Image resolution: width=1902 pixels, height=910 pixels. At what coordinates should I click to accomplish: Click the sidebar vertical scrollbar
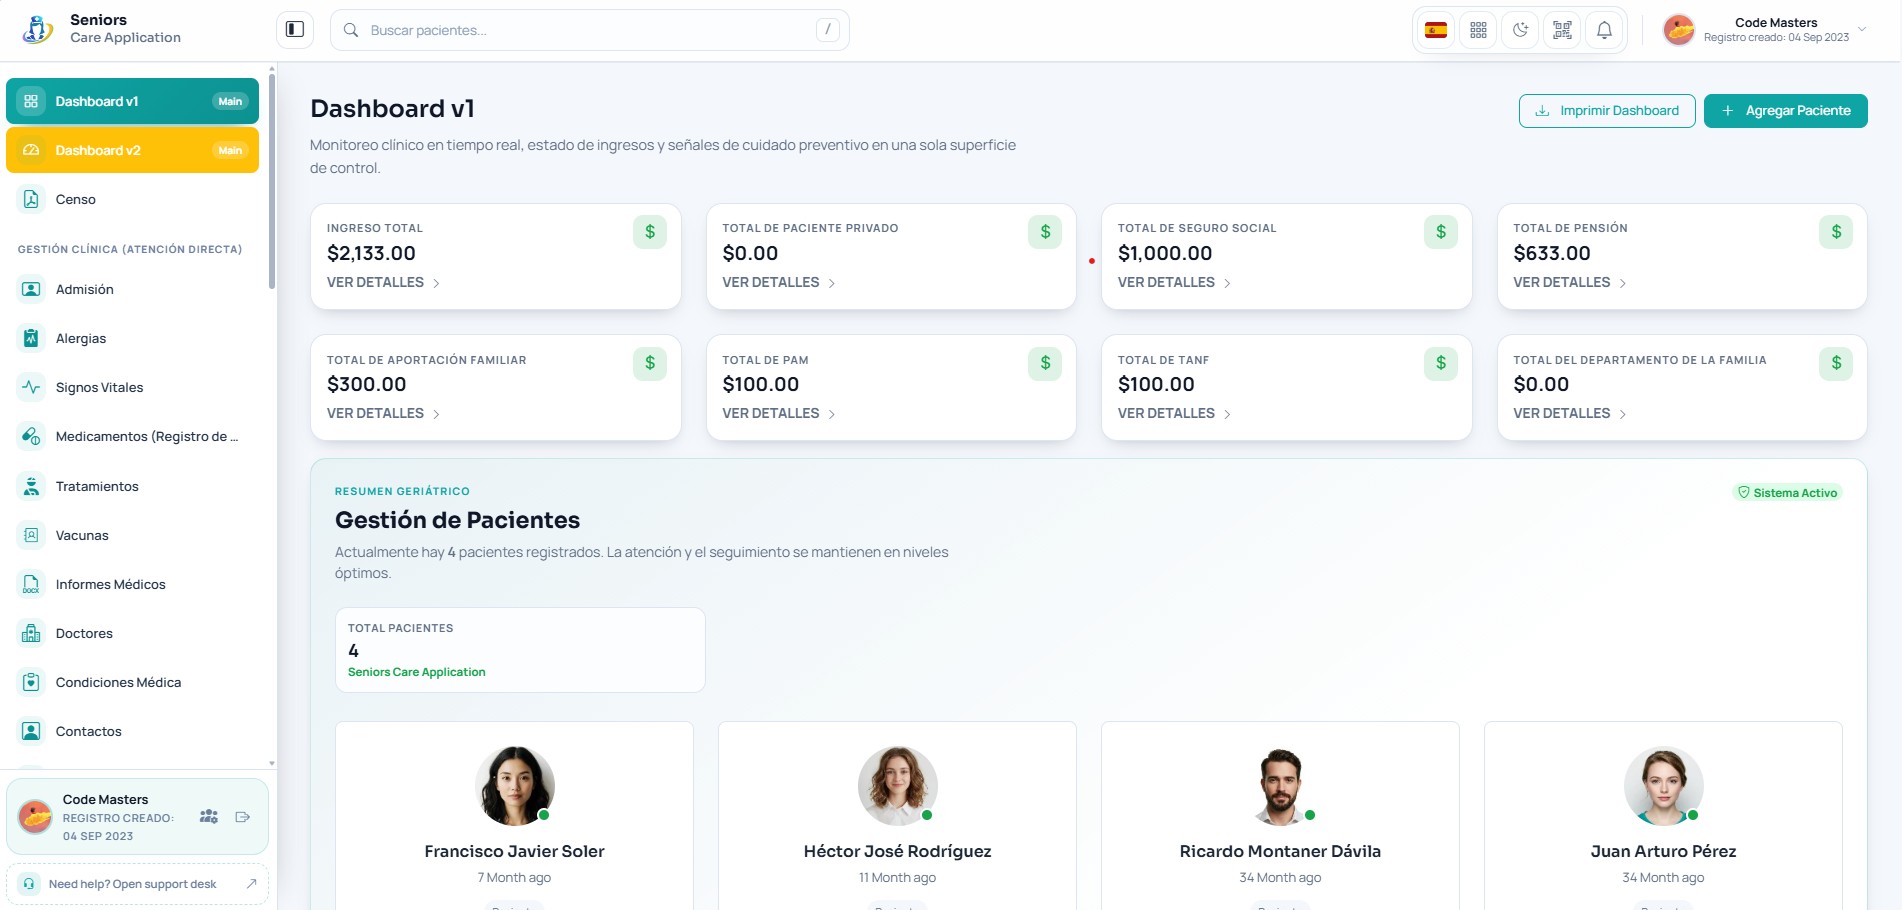coord(272,180)
